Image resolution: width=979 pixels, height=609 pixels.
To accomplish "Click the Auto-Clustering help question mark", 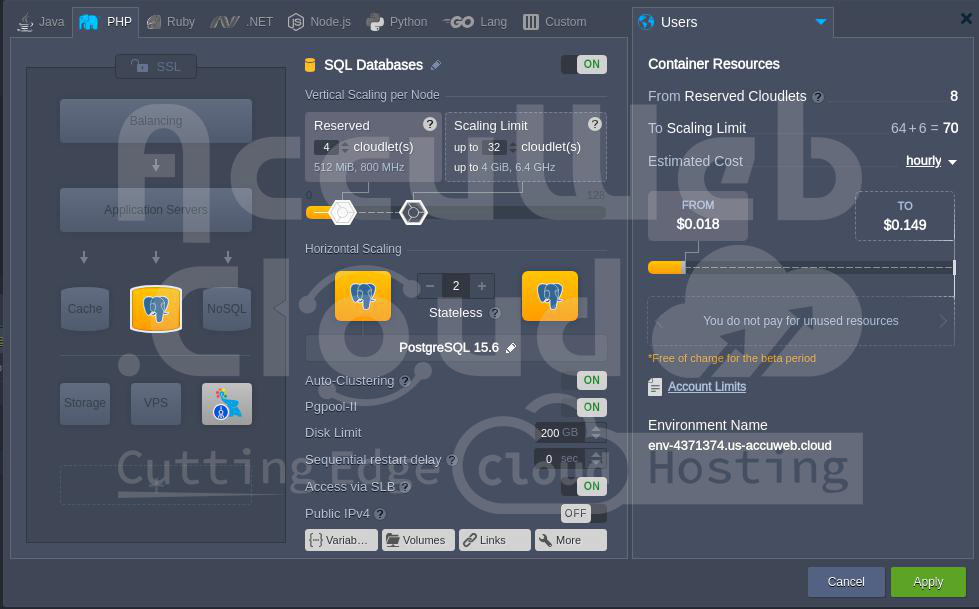I will (405, 381).
